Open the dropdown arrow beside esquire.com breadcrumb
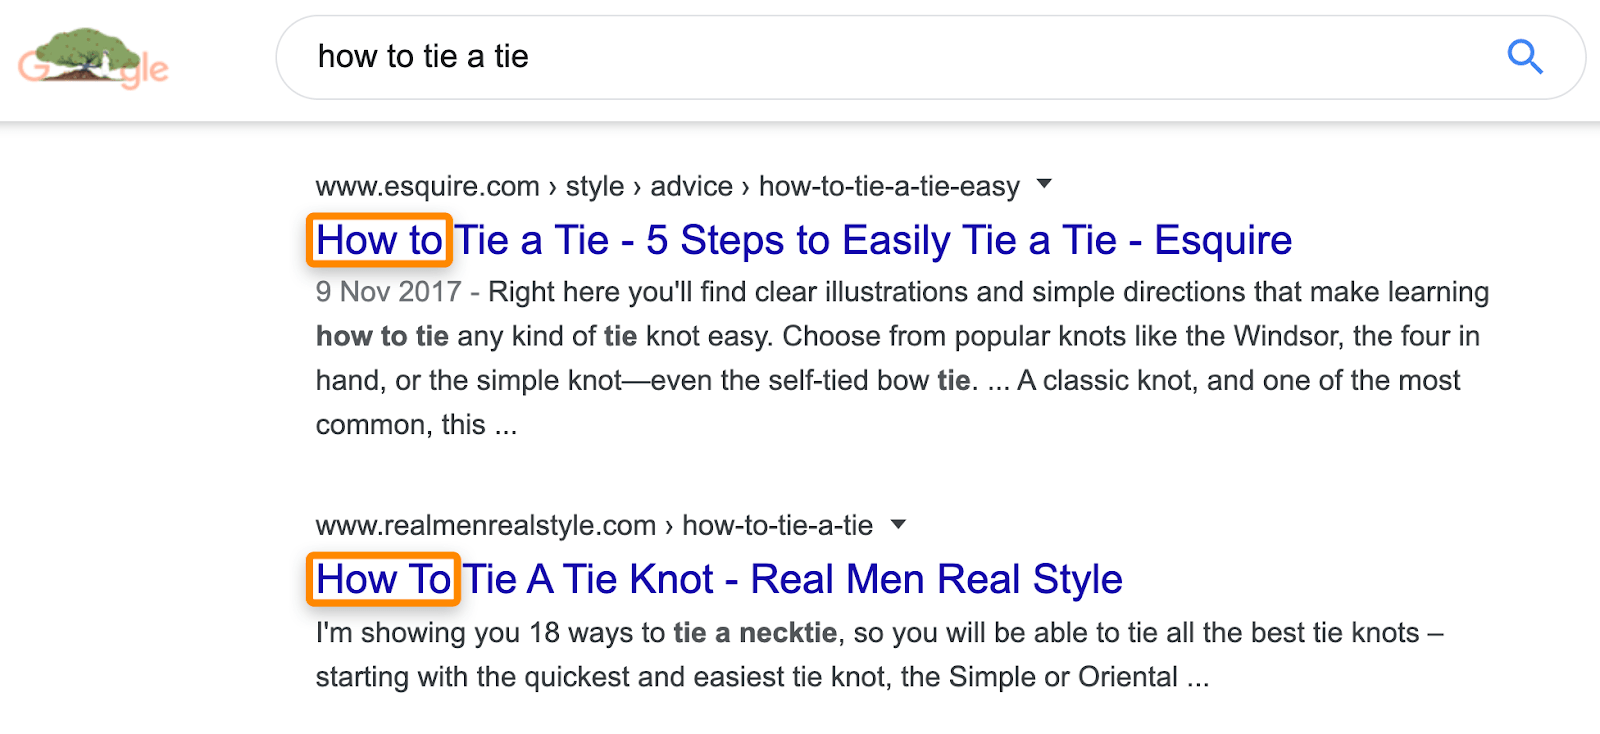Viewport: 1600px width, 734px height. [x=1044, y=184]
